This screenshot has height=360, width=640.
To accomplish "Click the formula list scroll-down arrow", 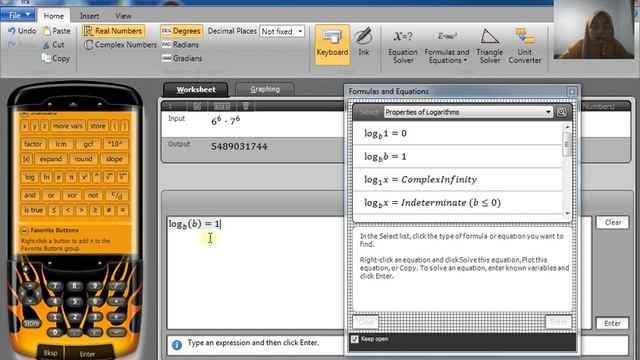I will pyautogui.click(x=567, y=213).
